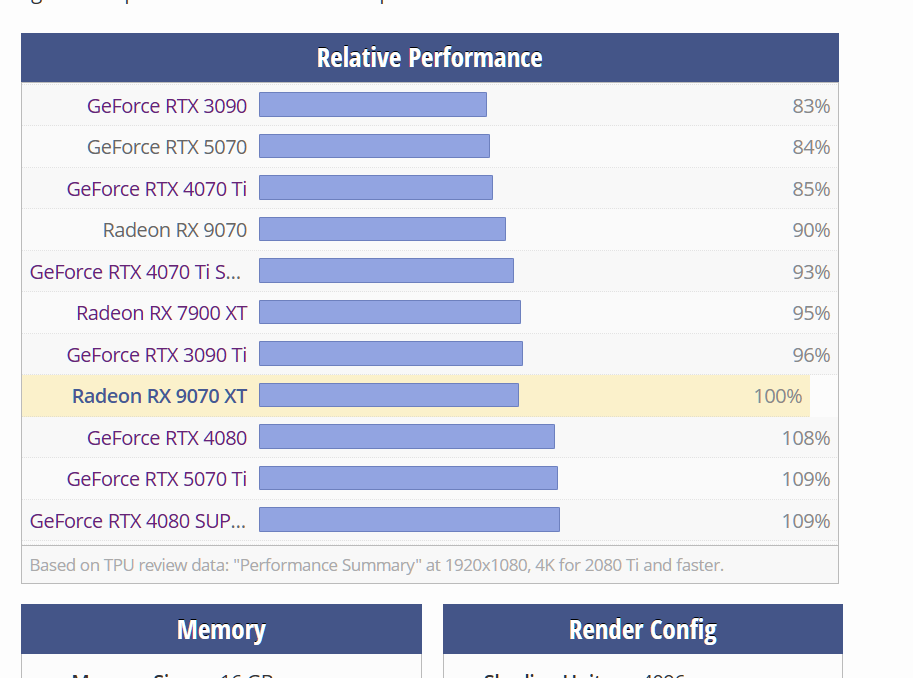
Task: Click the 108% value text
Action: (x=806, y=438)
